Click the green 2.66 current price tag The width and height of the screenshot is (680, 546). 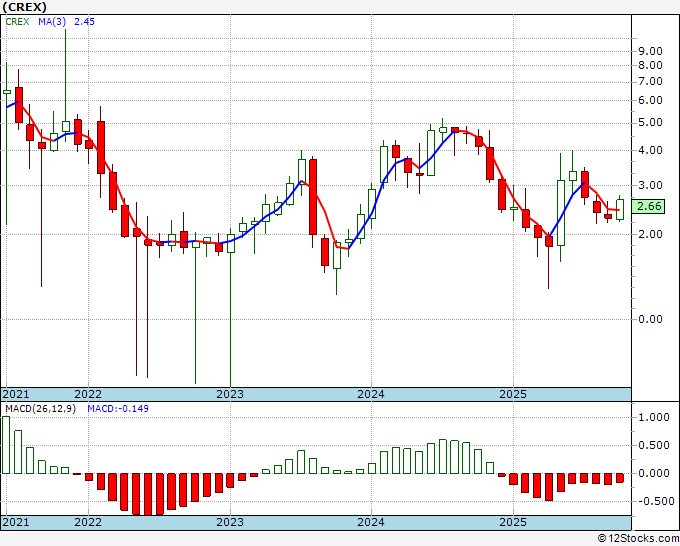pos(648,206)
